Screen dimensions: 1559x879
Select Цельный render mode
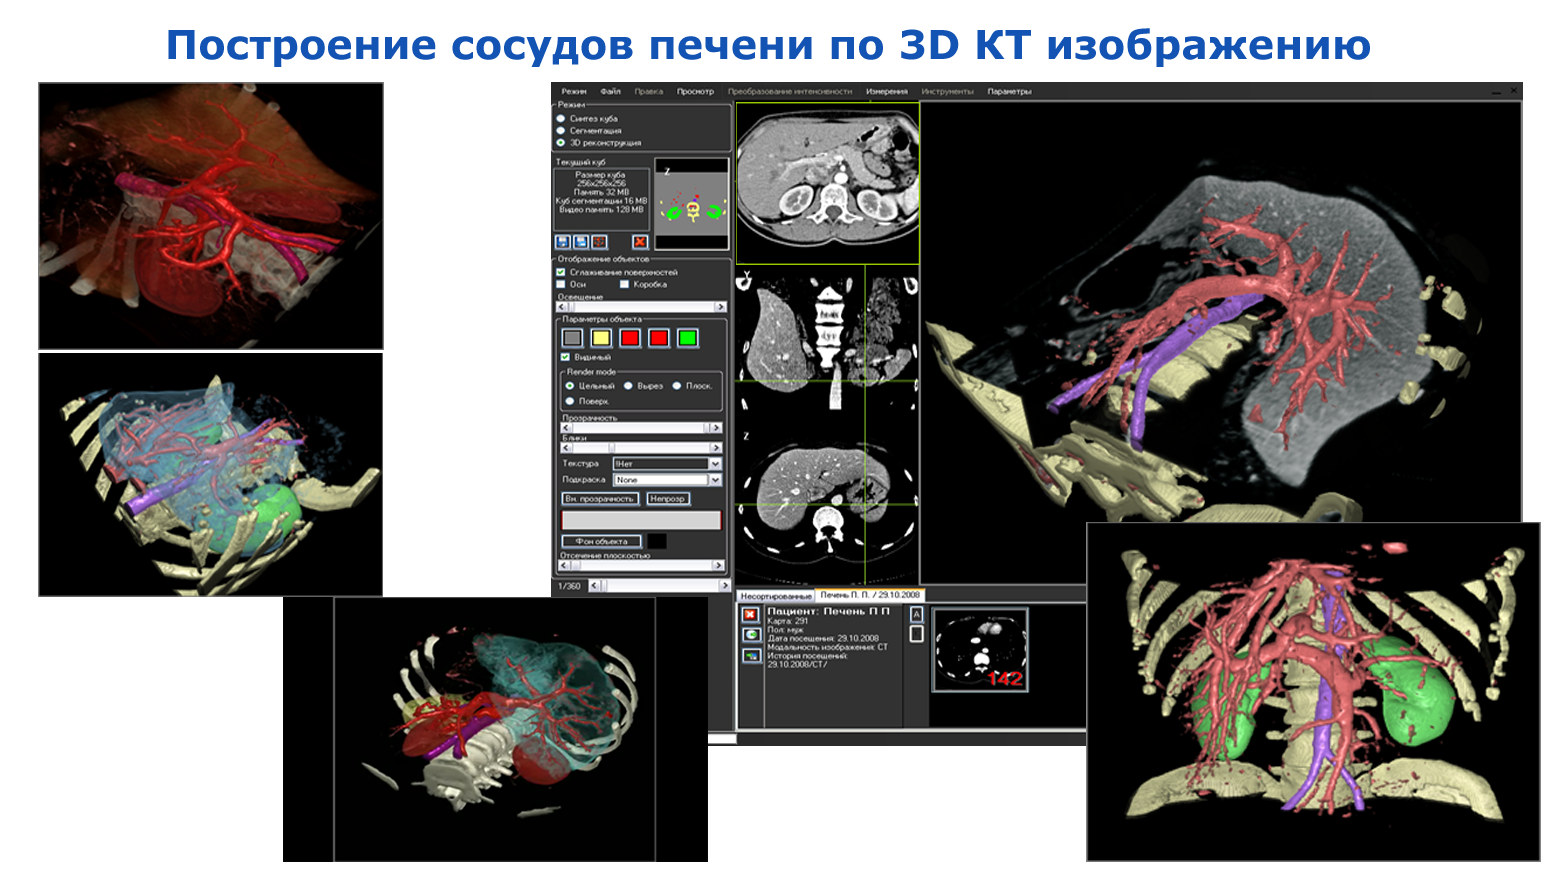[x=570, y=386]
